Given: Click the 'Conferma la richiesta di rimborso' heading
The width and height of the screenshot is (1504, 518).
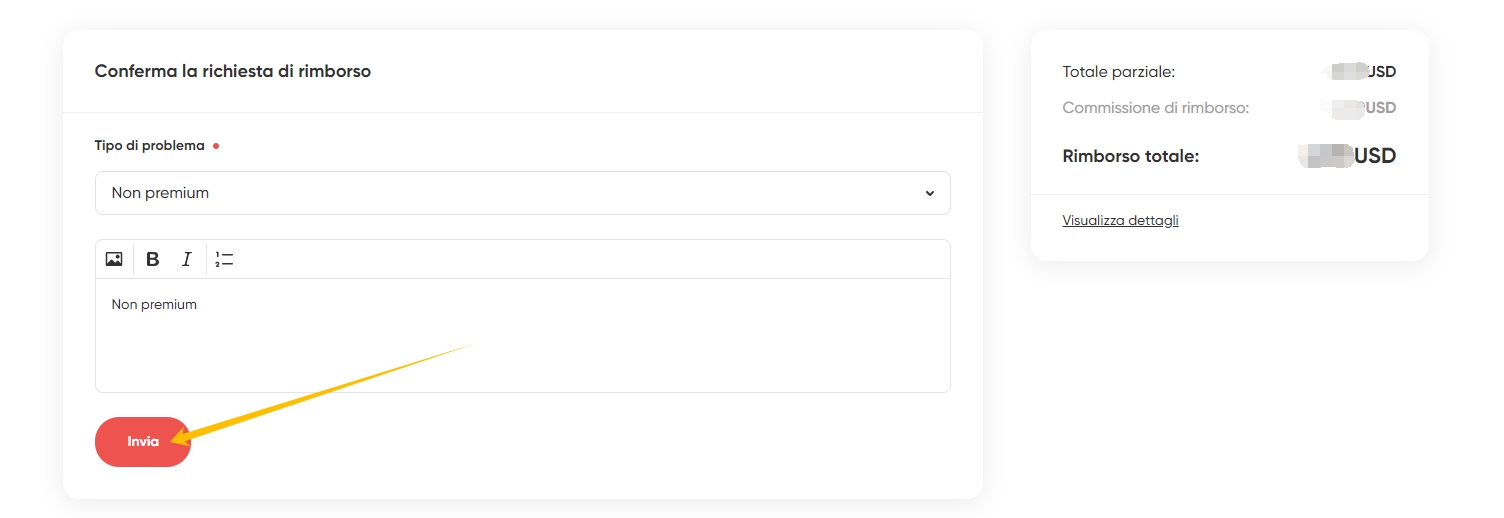Looking at the screenshot, I should 233,72.
